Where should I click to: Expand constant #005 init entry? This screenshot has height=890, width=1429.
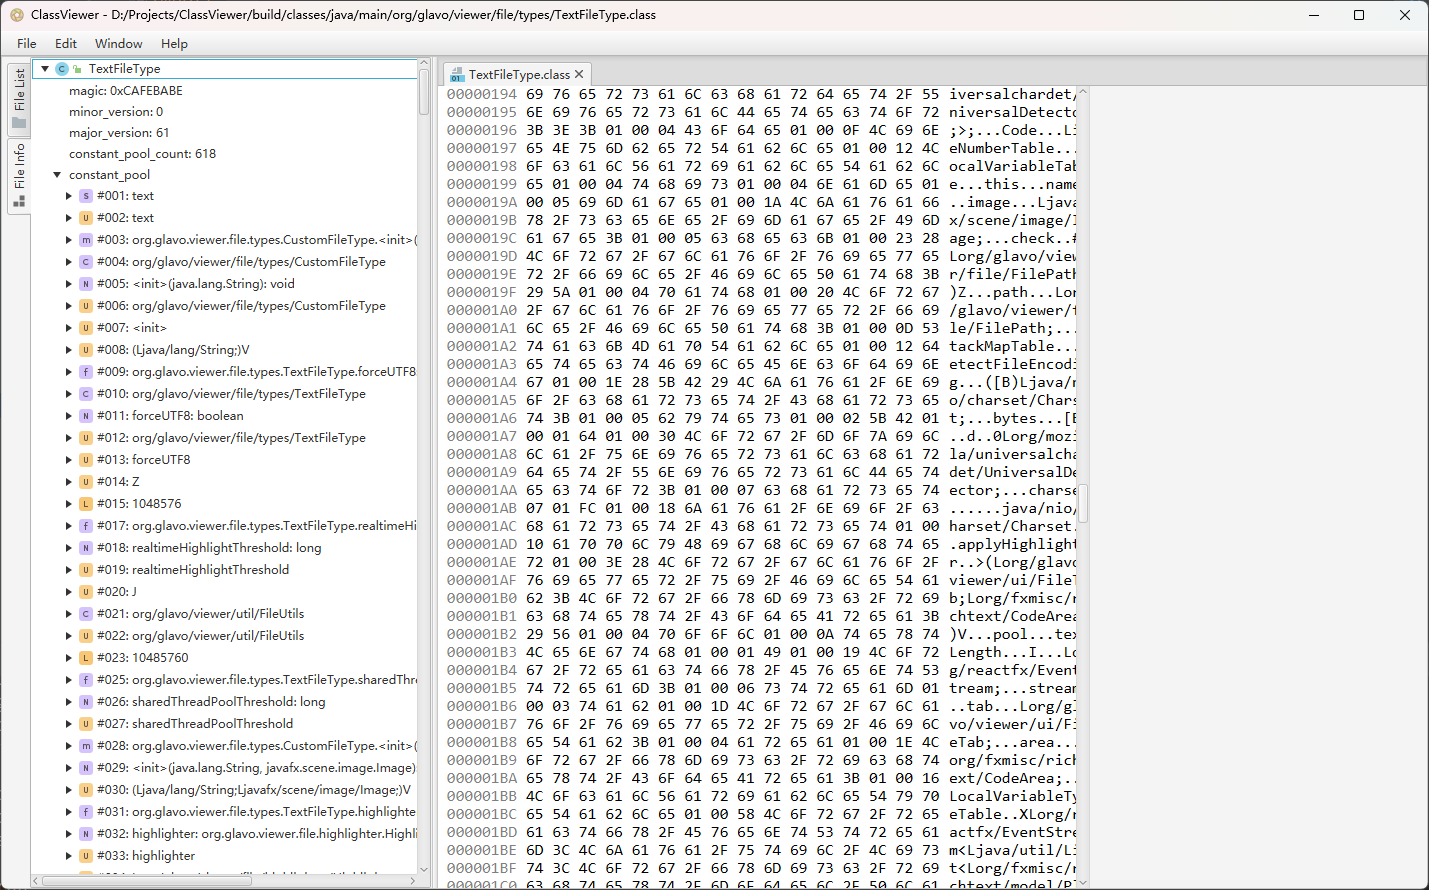point(69,284)
